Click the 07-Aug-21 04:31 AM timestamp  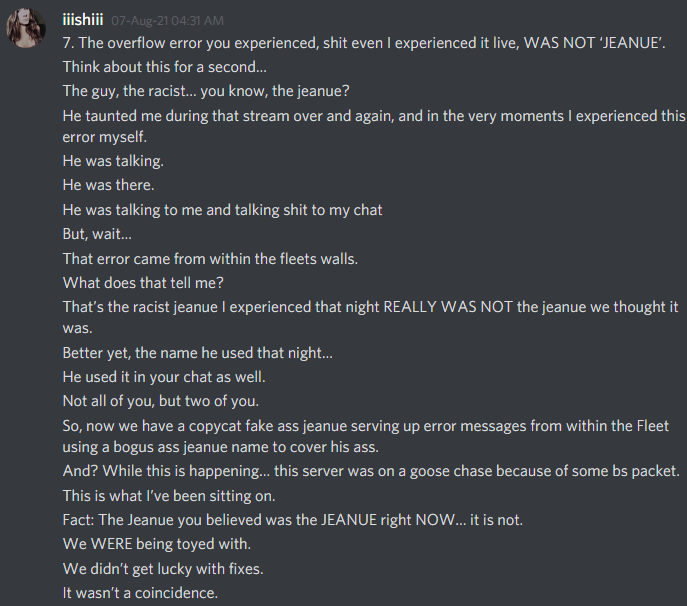pyautogui.click(x=167, y=21)
